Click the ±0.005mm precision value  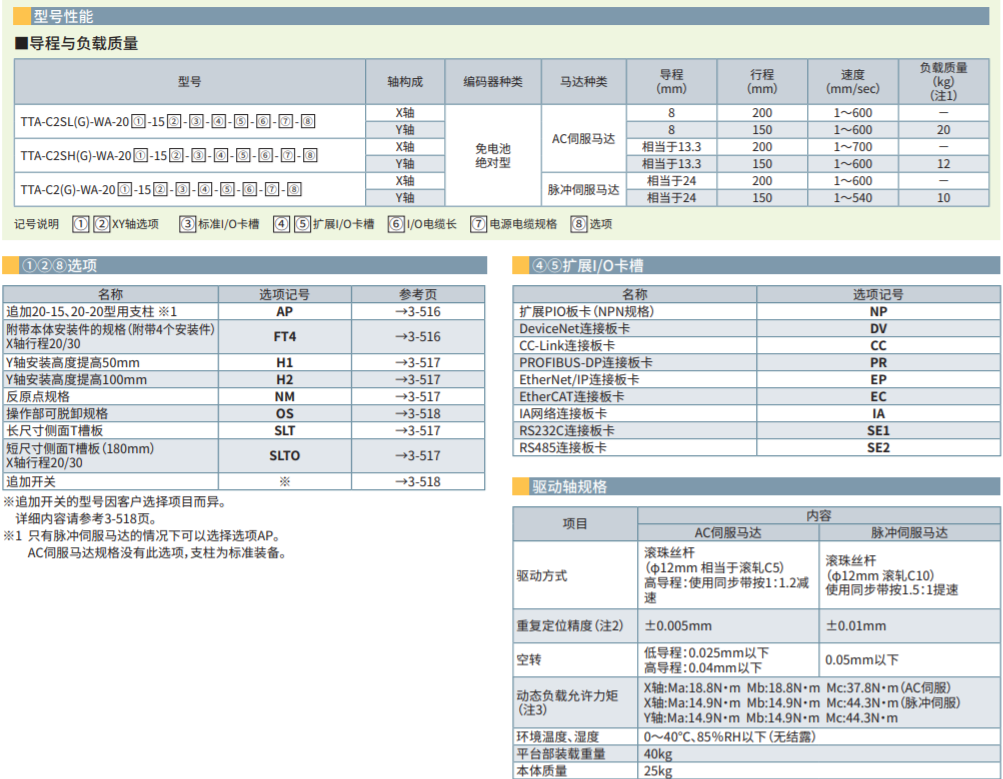click(677, 626)
